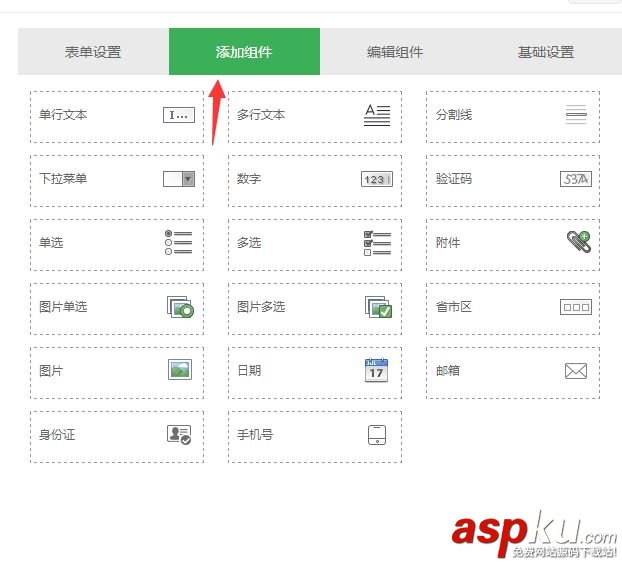Add a 验证码 component
622x564 pixels.
coord(513,181)
